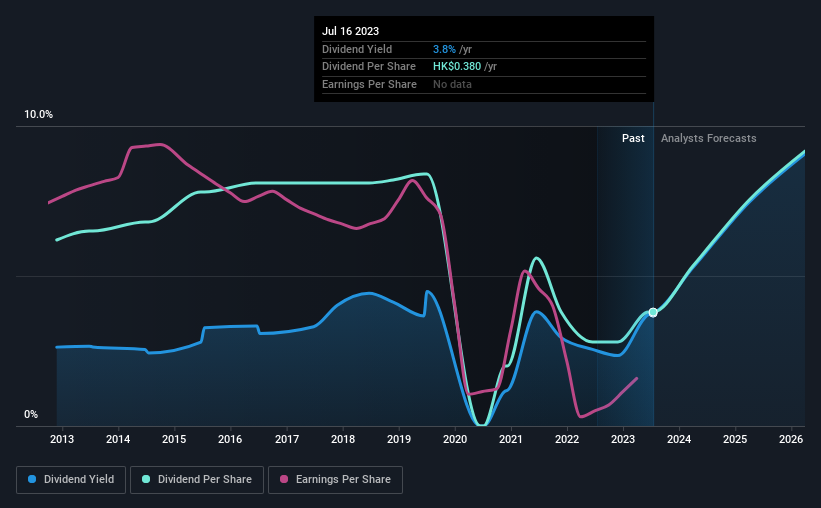Select the 2020 x-axis year label
The height and width of the screenshot is (508, 821).
[x=454, y=439]
